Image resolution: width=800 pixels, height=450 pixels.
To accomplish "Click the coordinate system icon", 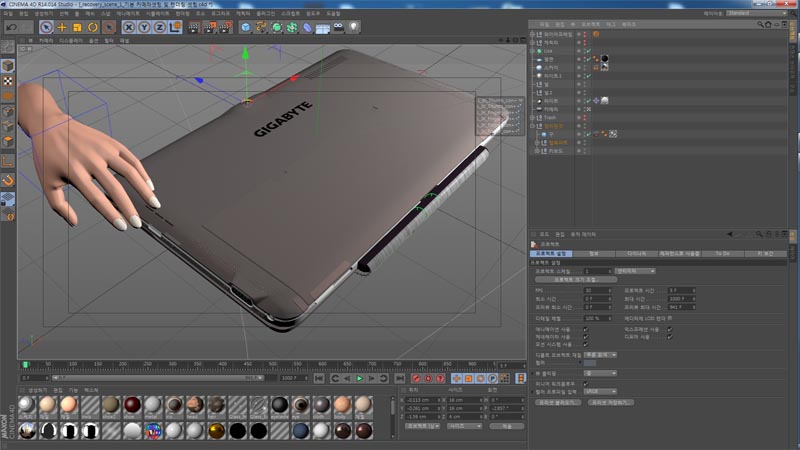I will [175, 27].
